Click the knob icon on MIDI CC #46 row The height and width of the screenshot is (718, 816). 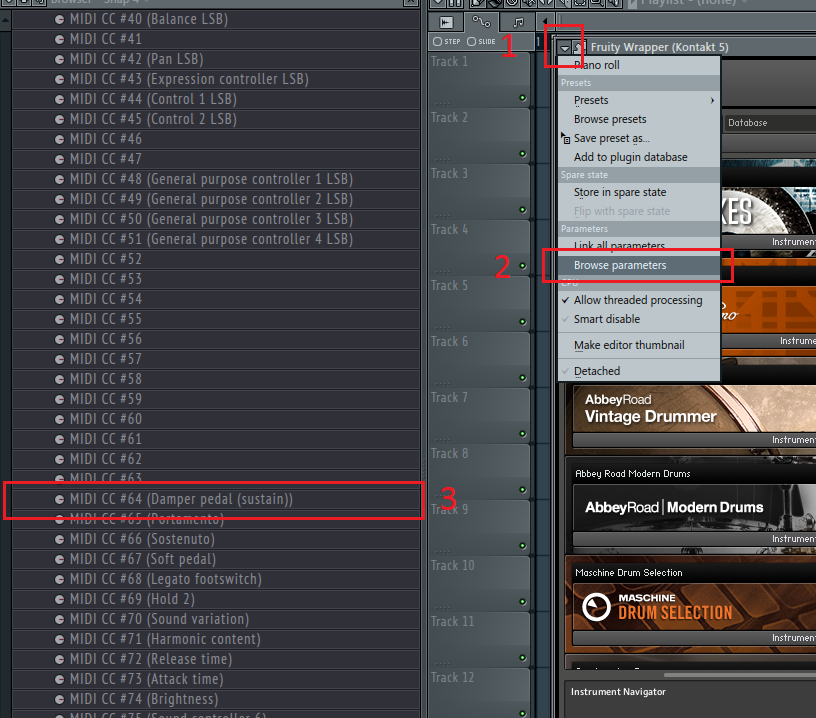click(59, 139)
